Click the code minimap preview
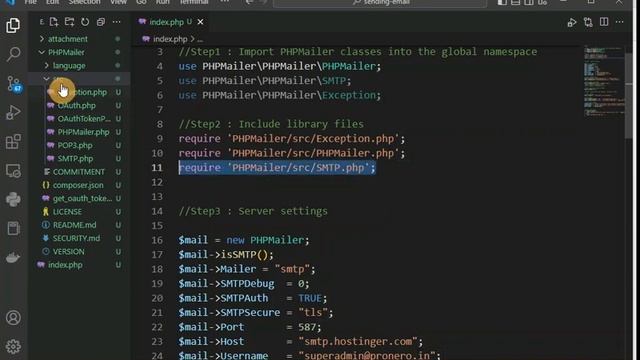The width and height of the screenshot is (640, 360). tap(604, 82)
